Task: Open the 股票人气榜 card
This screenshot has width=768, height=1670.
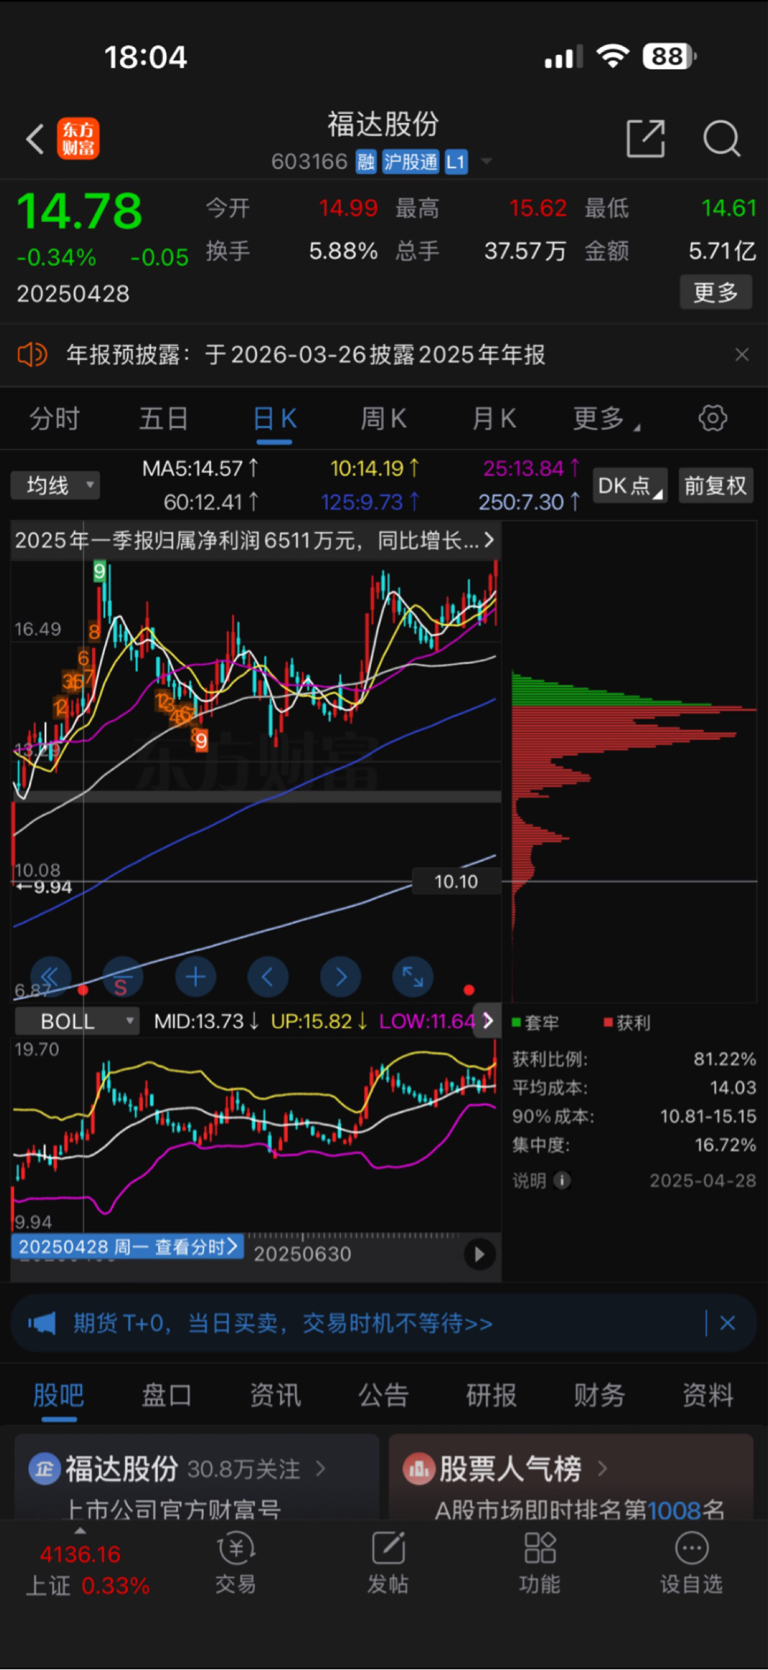Action: 571,1477
